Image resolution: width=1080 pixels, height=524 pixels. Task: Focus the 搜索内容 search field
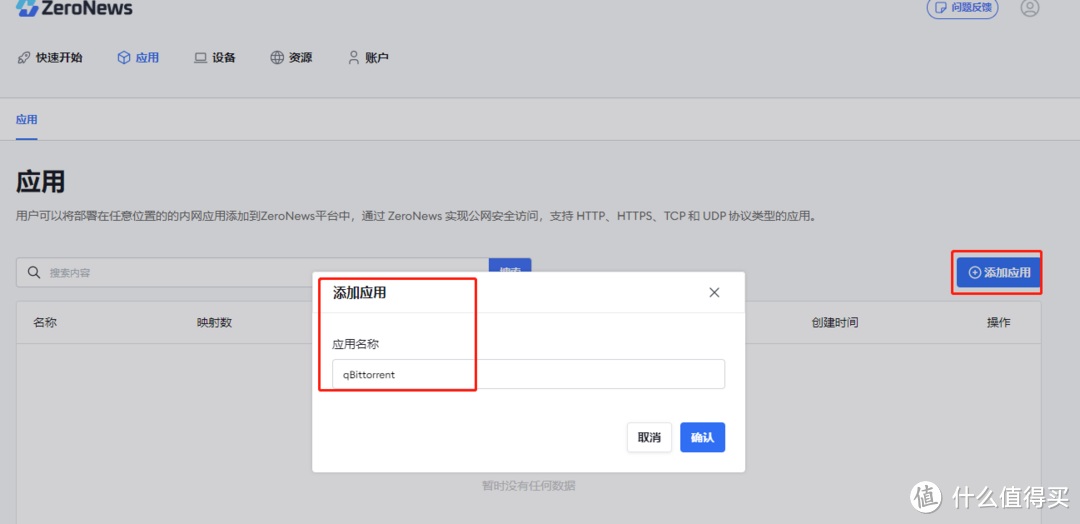(x=253, y=273)
